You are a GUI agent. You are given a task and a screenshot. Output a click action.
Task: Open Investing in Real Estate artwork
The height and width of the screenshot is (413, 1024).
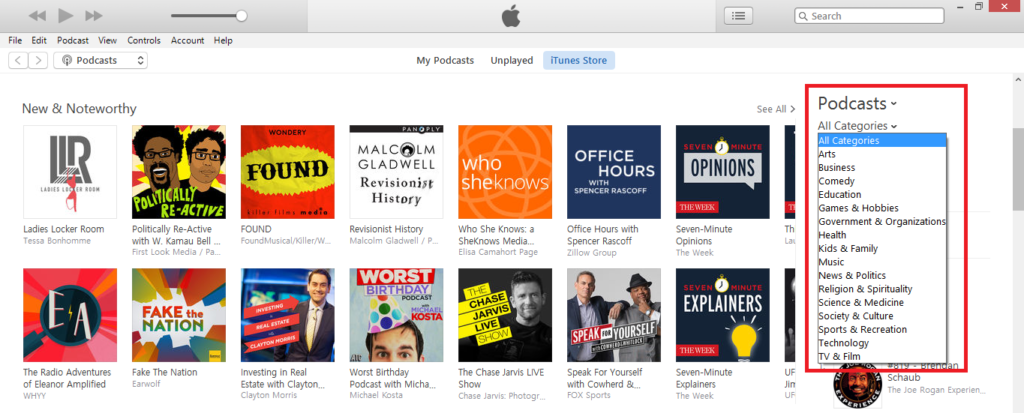tap(287, 315)
